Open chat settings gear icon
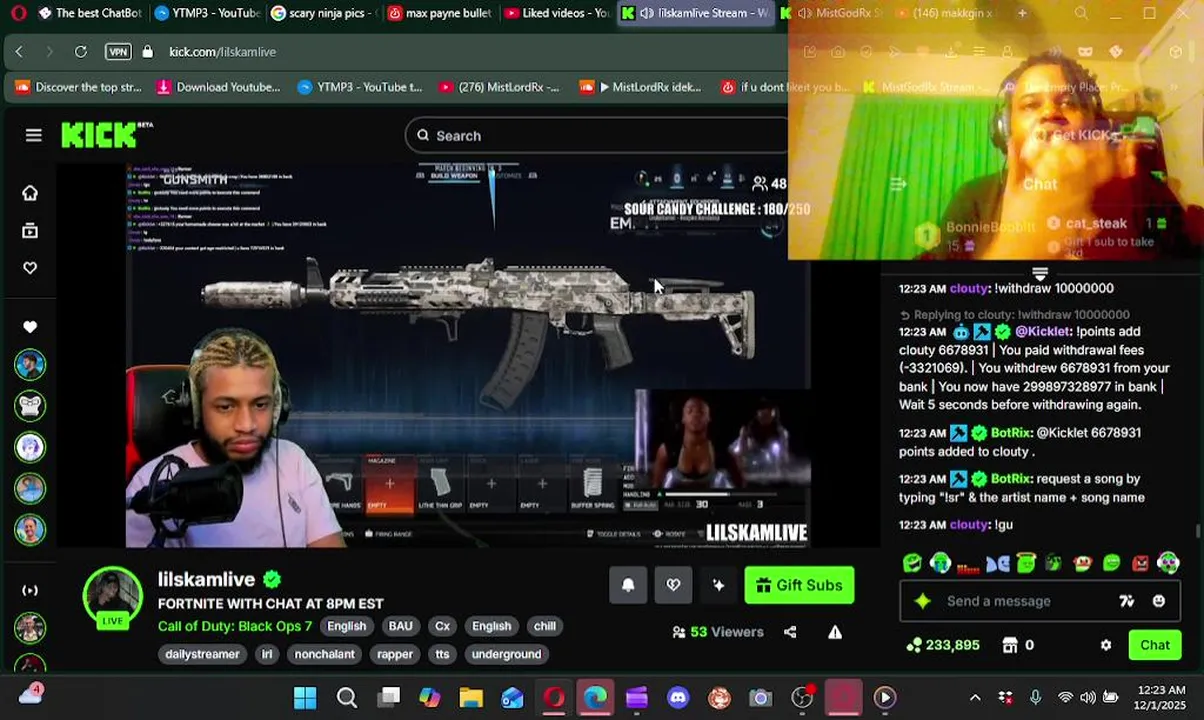This screenshot has width=1204, height=720. [1105, 645]
